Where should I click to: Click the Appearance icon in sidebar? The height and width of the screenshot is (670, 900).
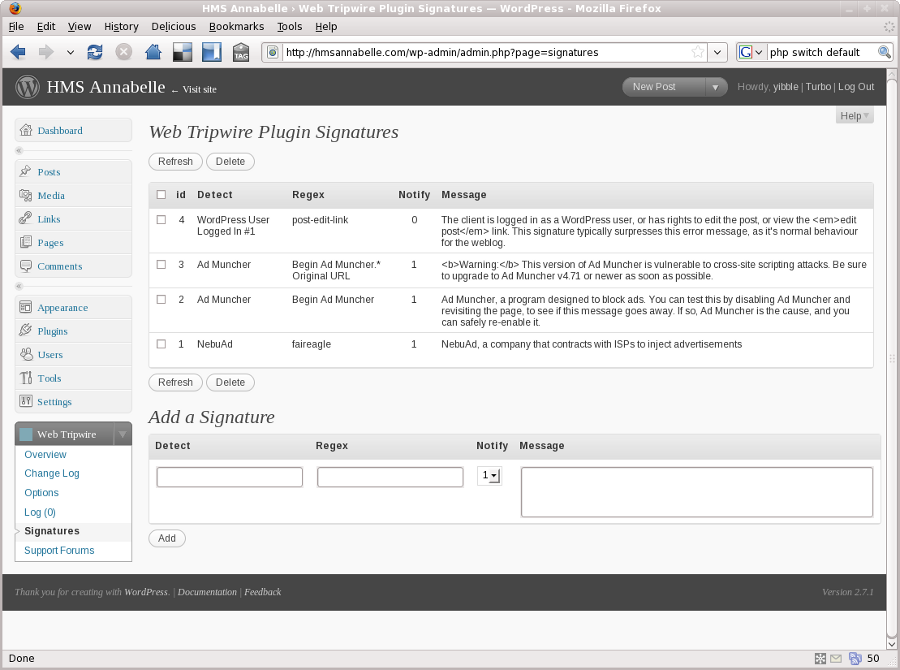25,307
